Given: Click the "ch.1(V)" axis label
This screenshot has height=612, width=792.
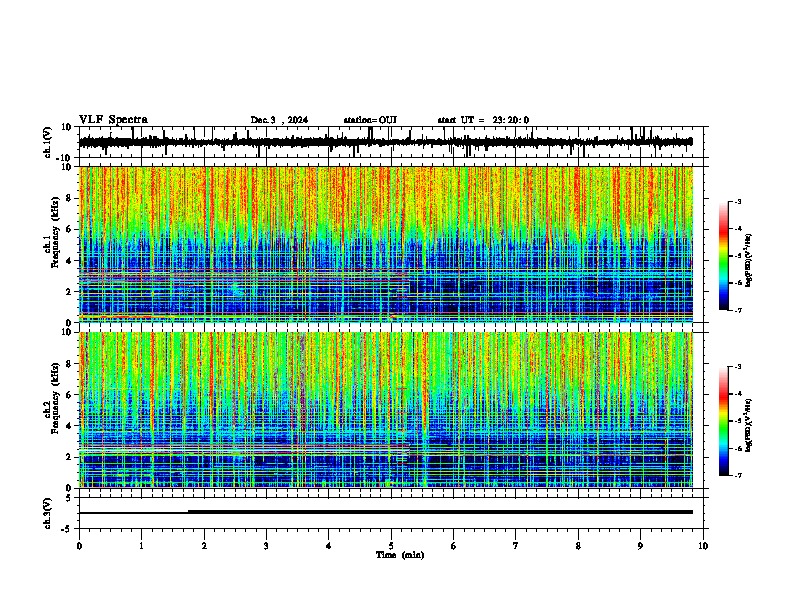Looking at the screenshot, I should coord(48,142).
